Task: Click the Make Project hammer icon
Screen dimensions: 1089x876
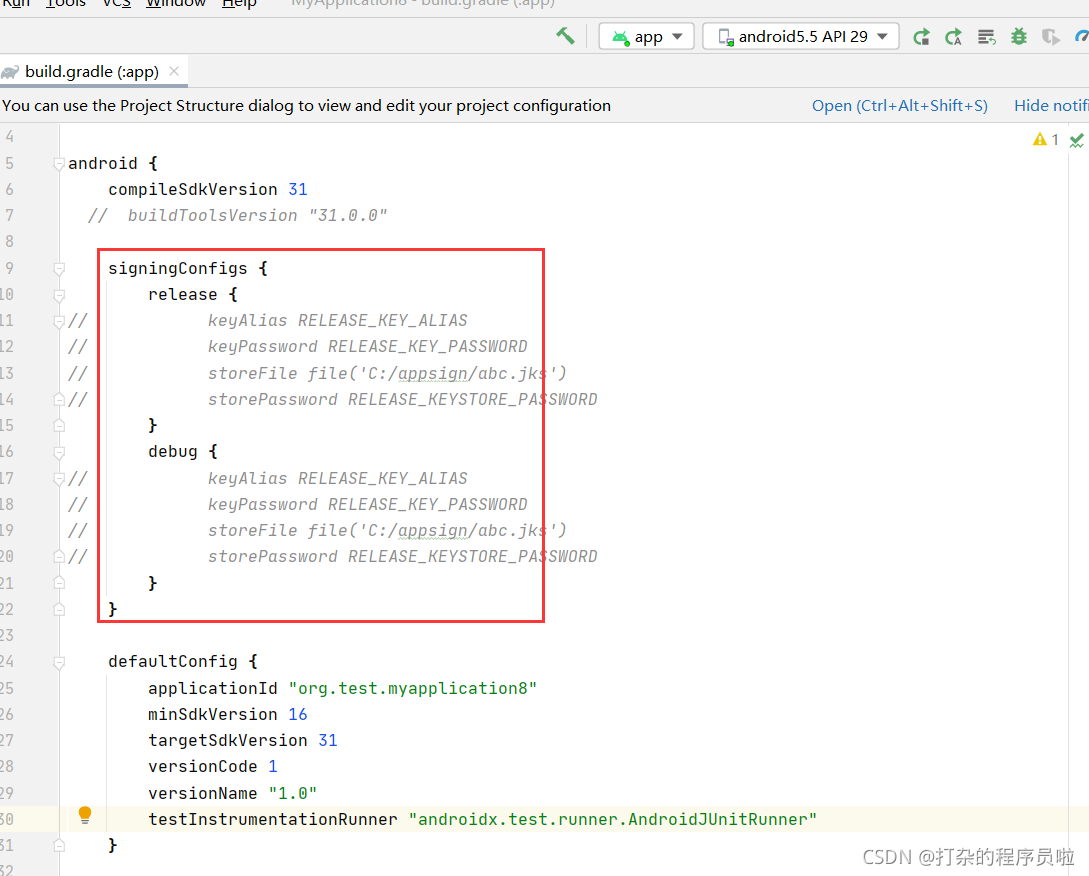Action: (x=565, y=36)
